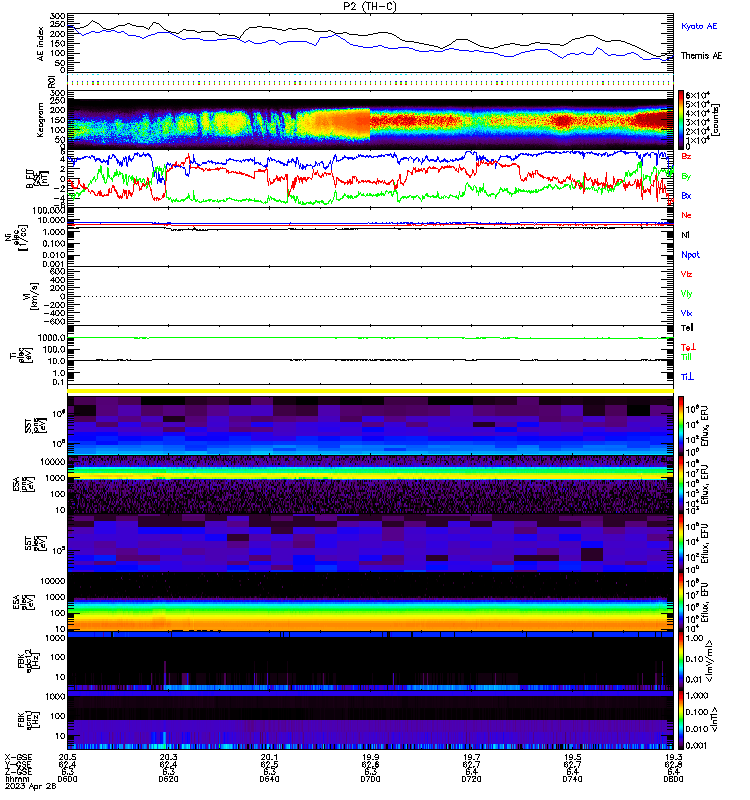Screen dimensions: 750x800
Task: Click the dotted ROI strip panel
Action: point(370,81)
